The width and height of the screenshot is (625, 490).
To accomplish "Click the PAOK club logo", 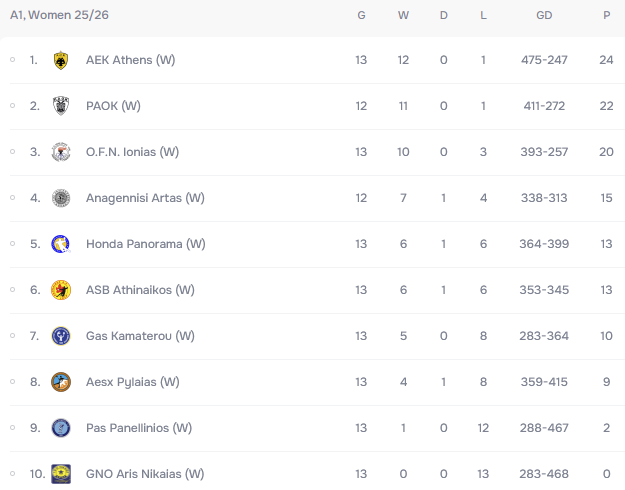I will [x=61, y=106].
